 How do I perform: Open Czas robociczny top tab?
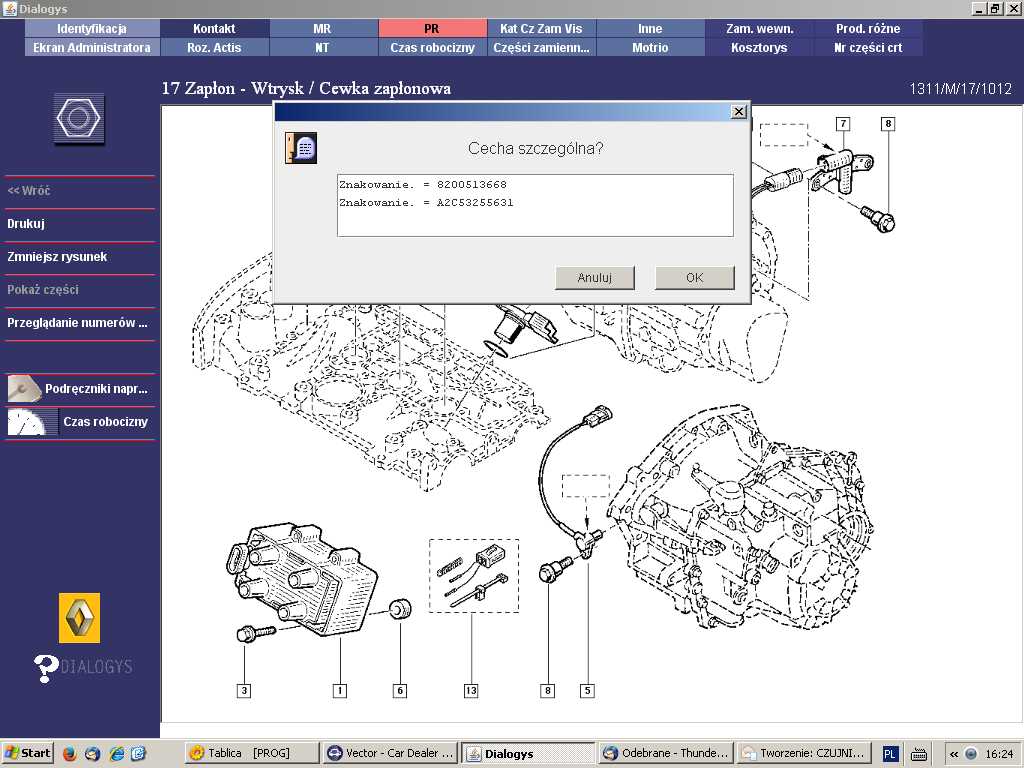[432, 47]
